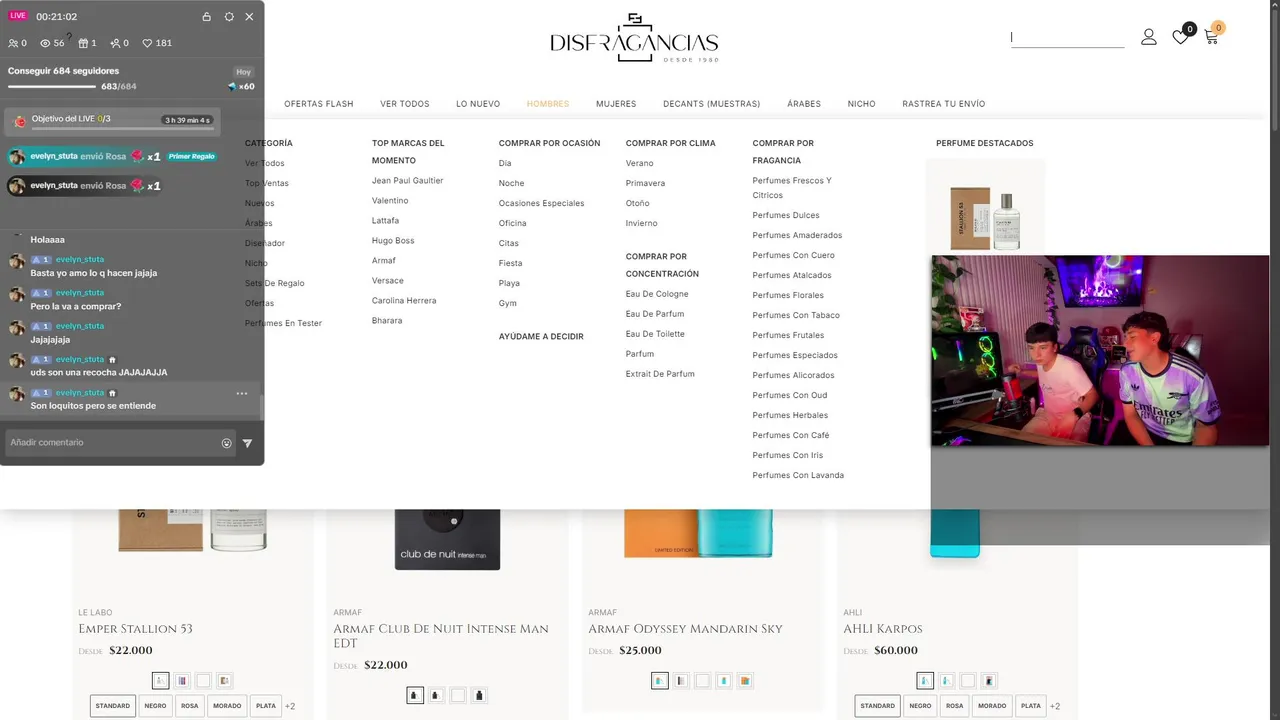The image size is (1280, 720).
Task: Open RASTREA TU ENVÍO menu
Action: pyautogui.click(x=944, y=104)
